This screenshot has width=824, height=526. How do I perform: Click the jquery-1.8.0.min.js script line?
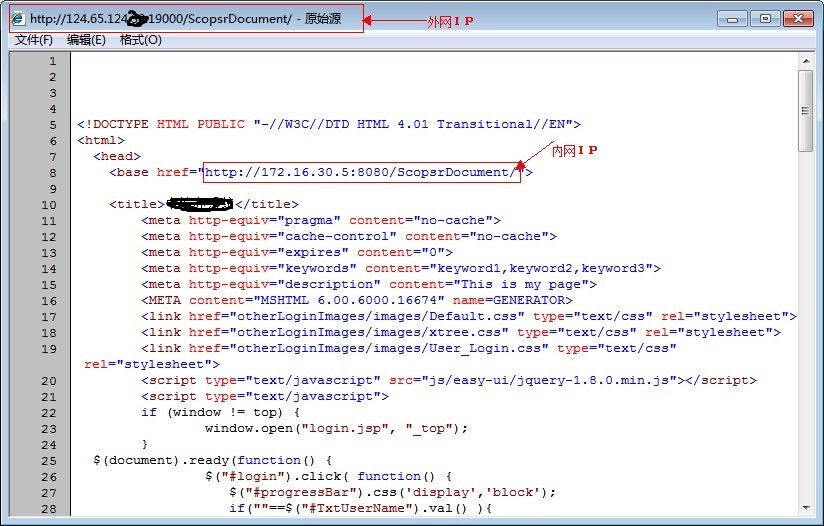pyautogui.click(x=449, y=380)
